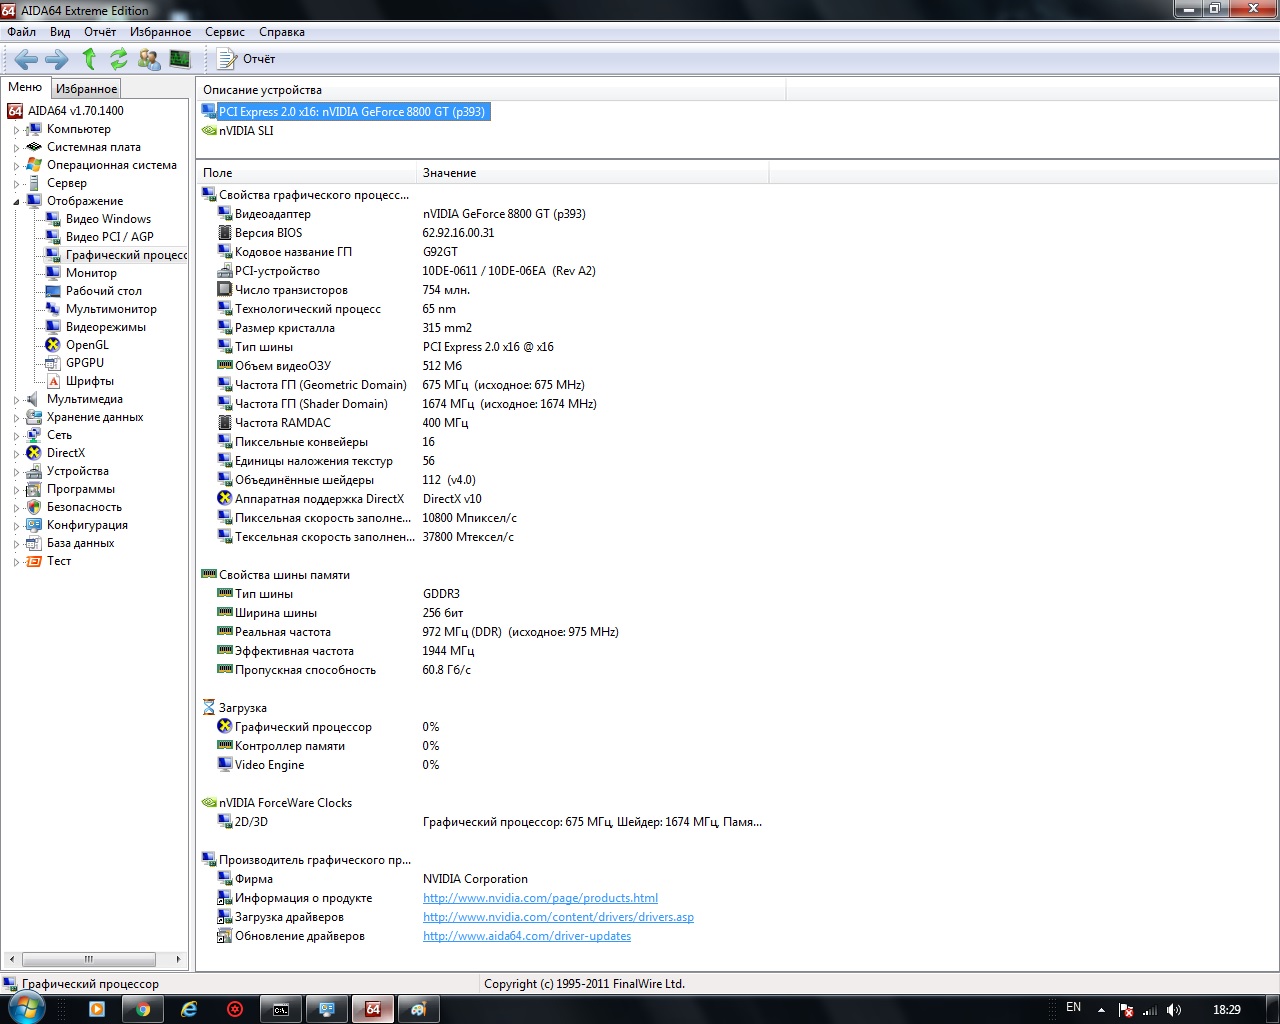Click the Компьютер computer icon in tree

click(x=34, y=129)
